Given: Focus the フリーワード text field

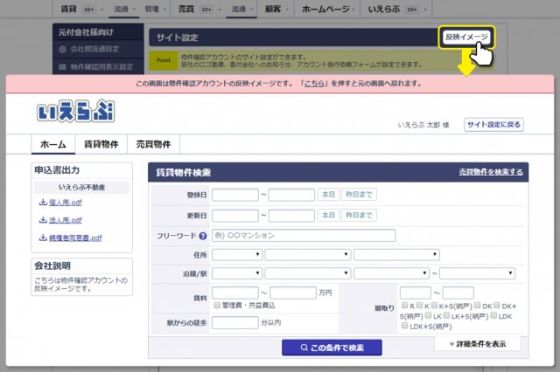Looking at the screenshot, I should point(304,236).
